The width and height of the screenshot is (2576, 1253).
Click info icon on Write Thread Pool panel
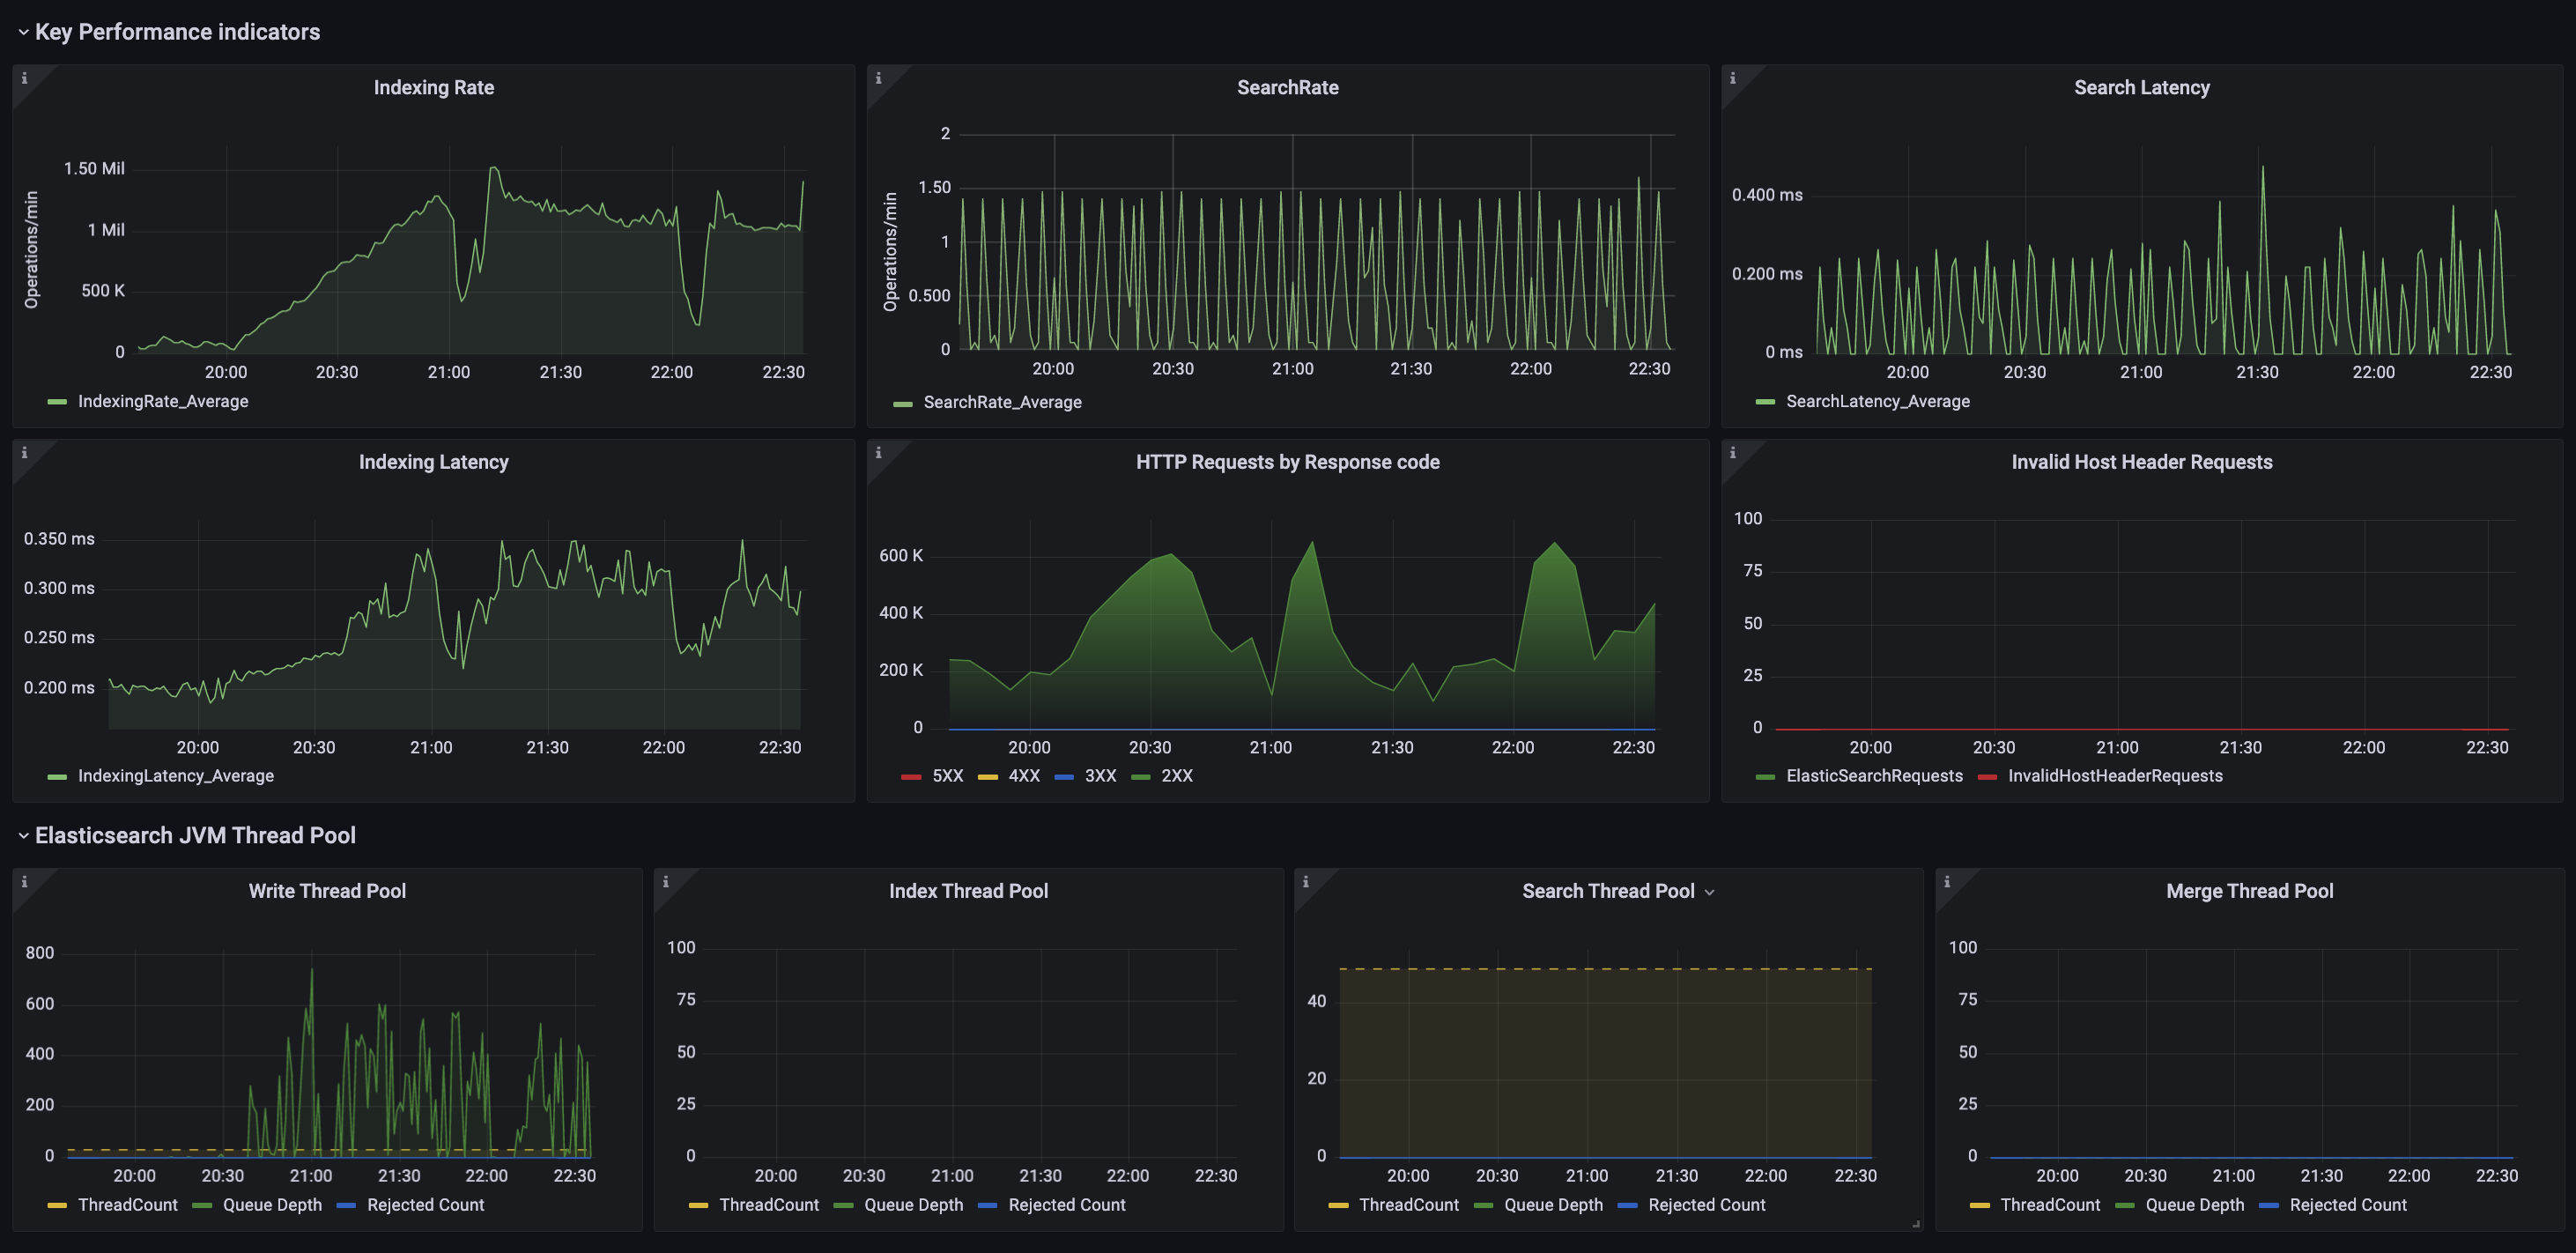[x=24, y=882]
